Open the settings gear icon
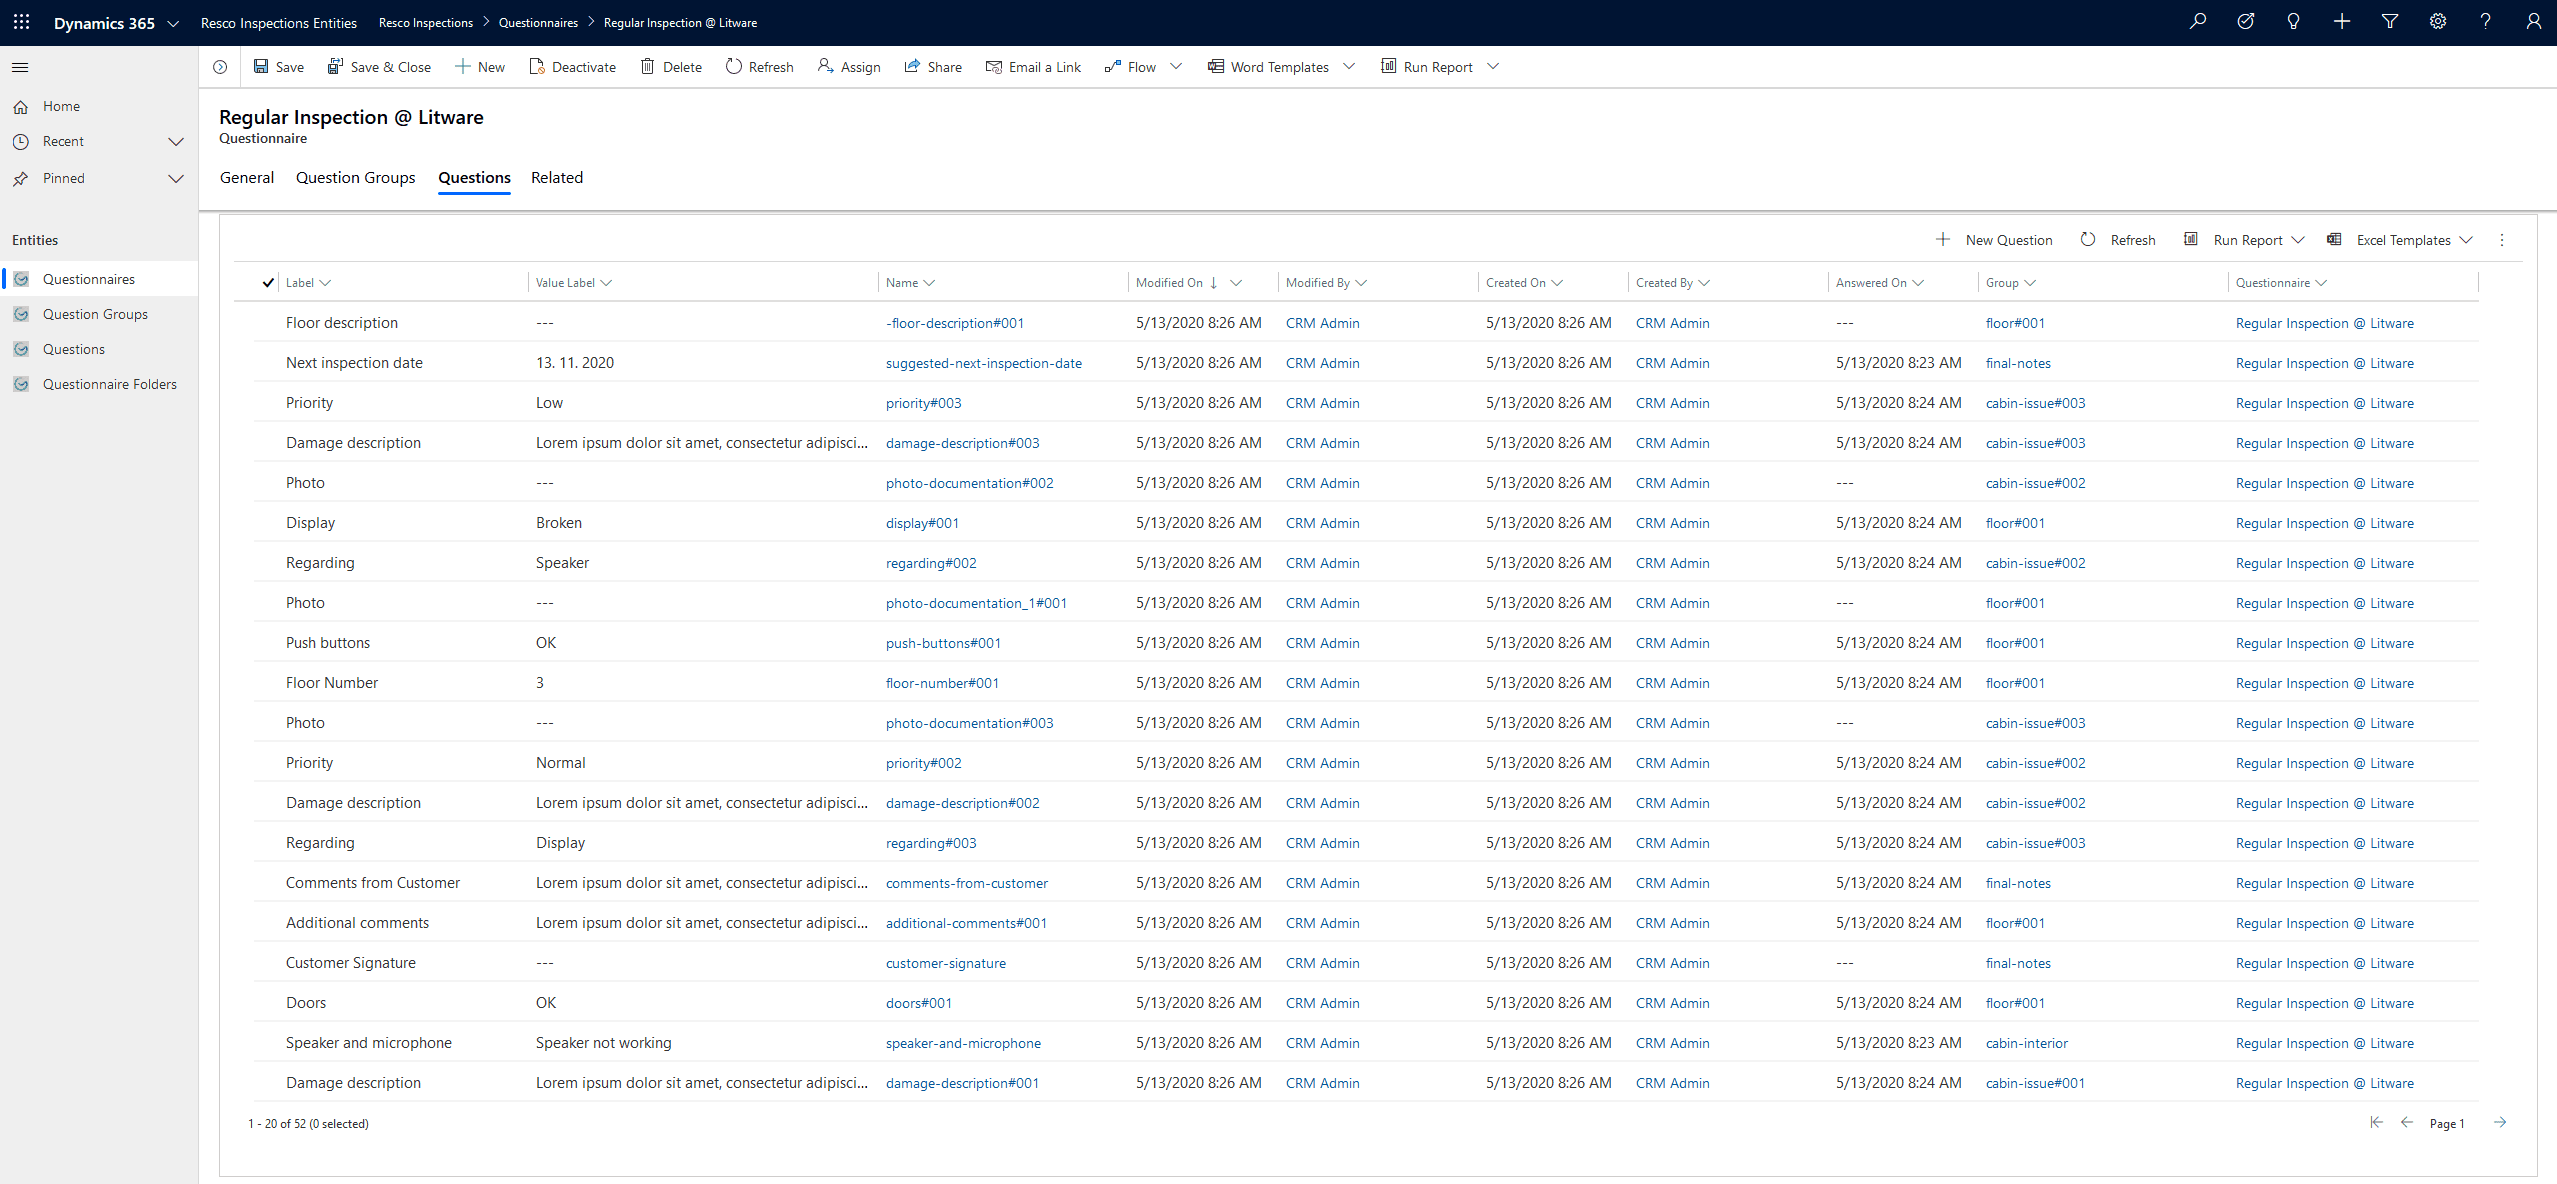The height and width of the screenshot is (1184, 2557). tap(2438, 22)
